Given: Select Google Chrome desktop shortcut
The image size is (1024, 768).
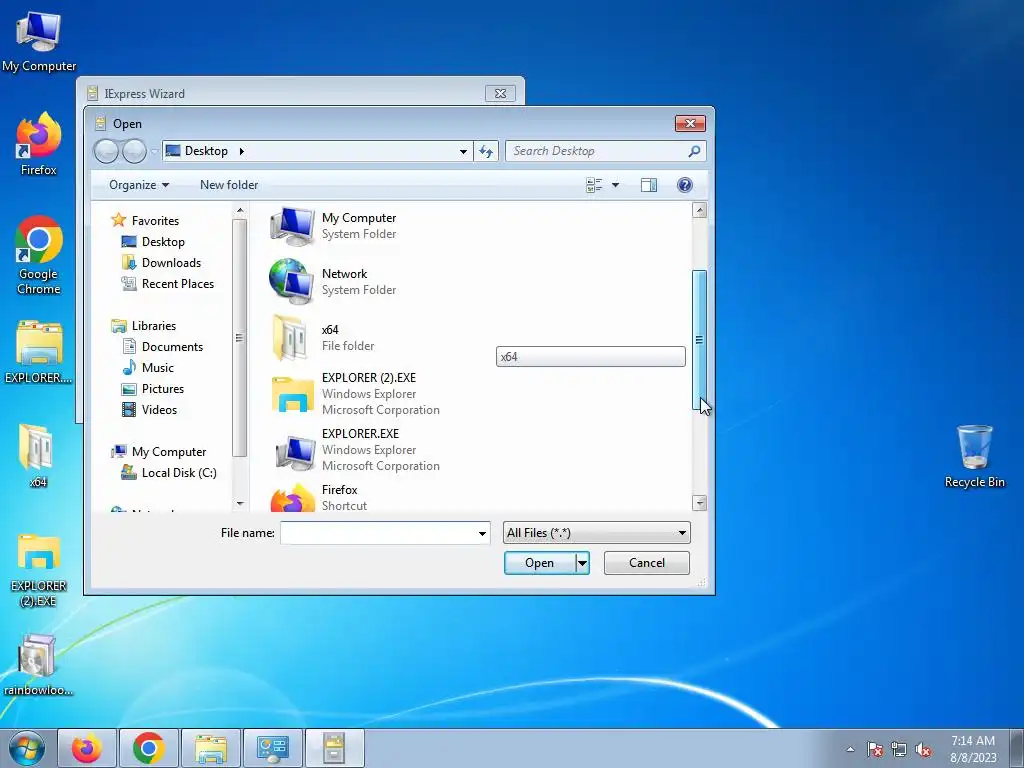Looking at the screenshot, I should (39, 255).
